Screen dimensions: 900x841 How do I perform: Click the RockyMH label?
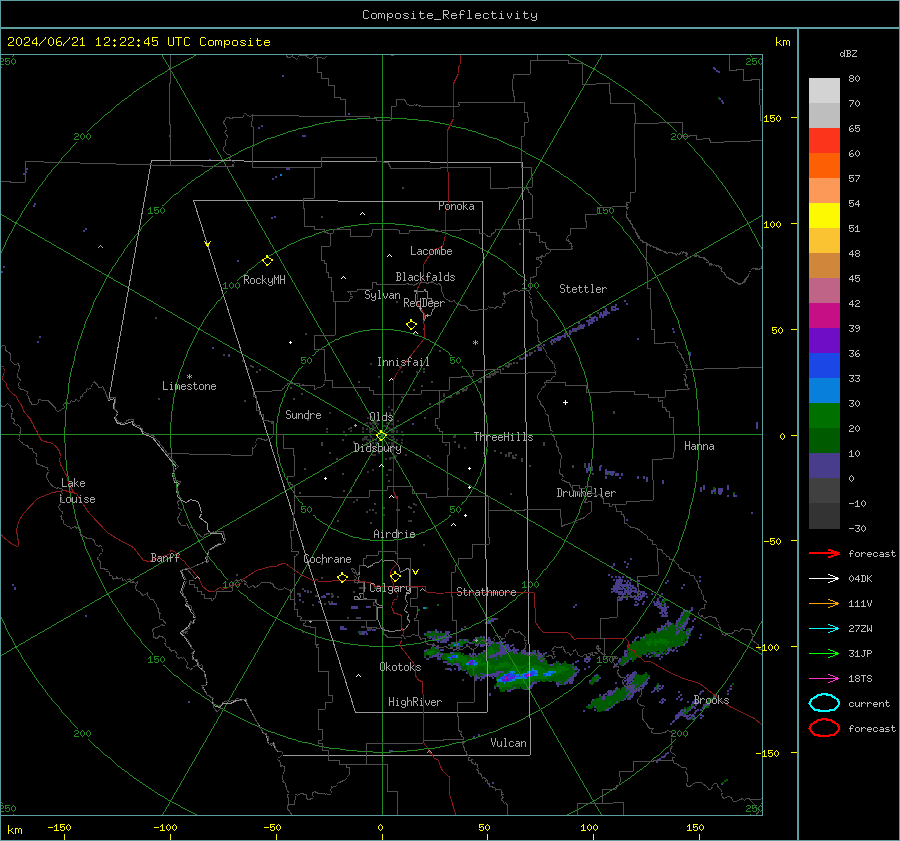tap(264, 280)
